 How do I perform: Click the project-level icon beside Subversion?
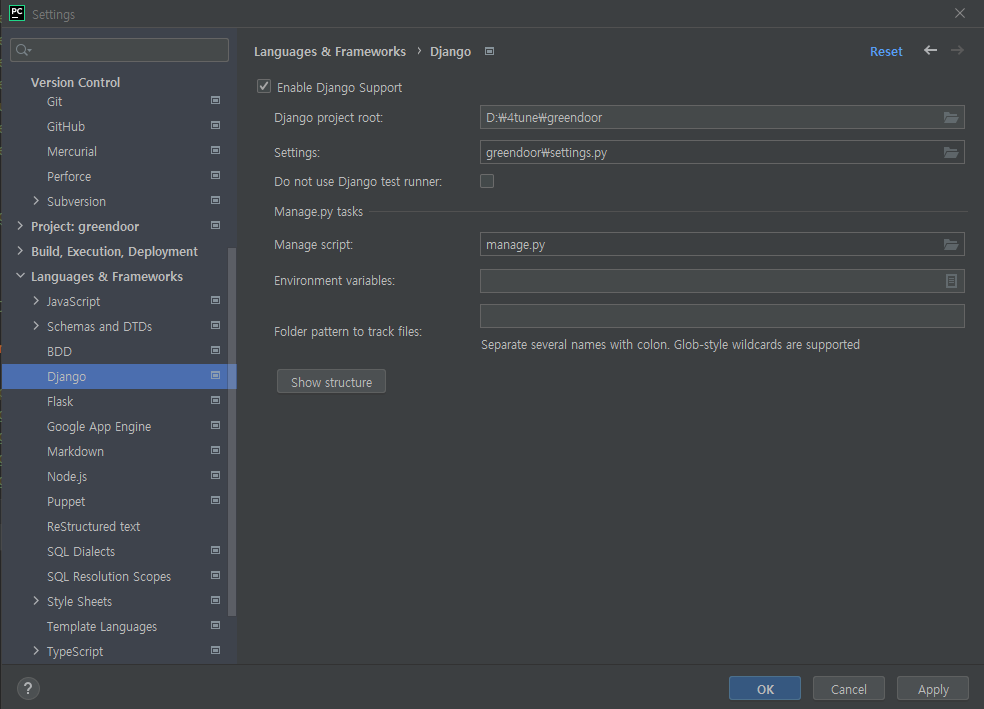click(215, 200)
